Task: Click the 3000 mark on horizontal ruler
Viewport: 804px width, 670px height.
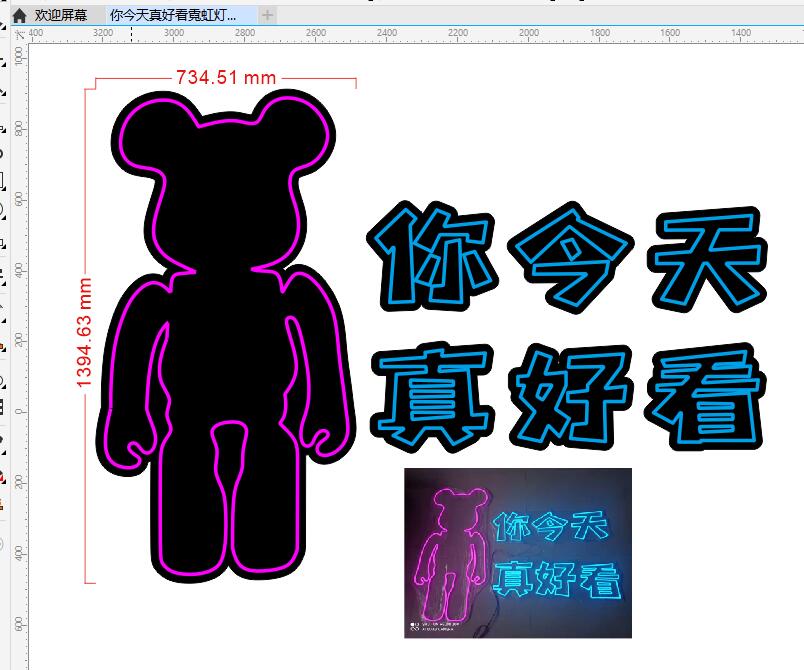Action: pyautogui.click(x=173, y=33)
